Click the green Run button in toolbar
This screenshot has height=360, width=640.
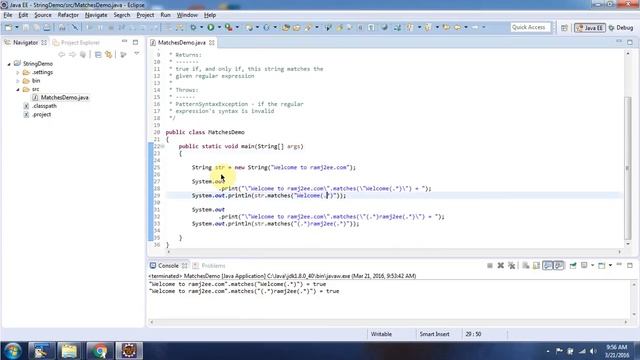click(x=211, y=27)
